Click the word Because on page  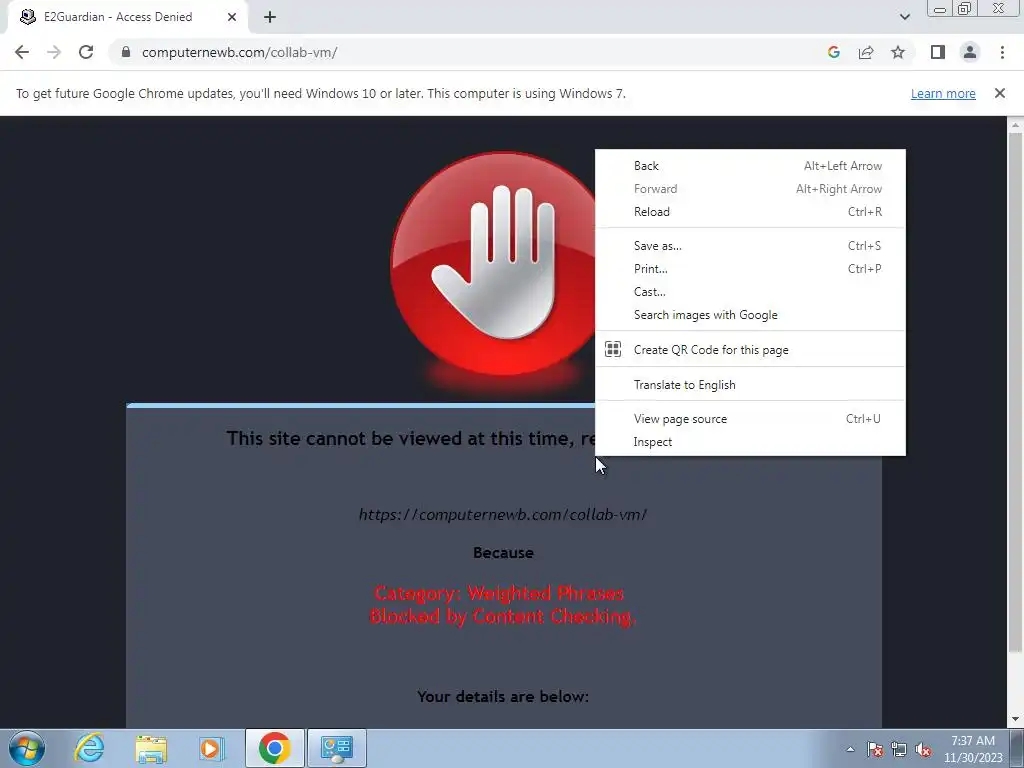[503, 552]
